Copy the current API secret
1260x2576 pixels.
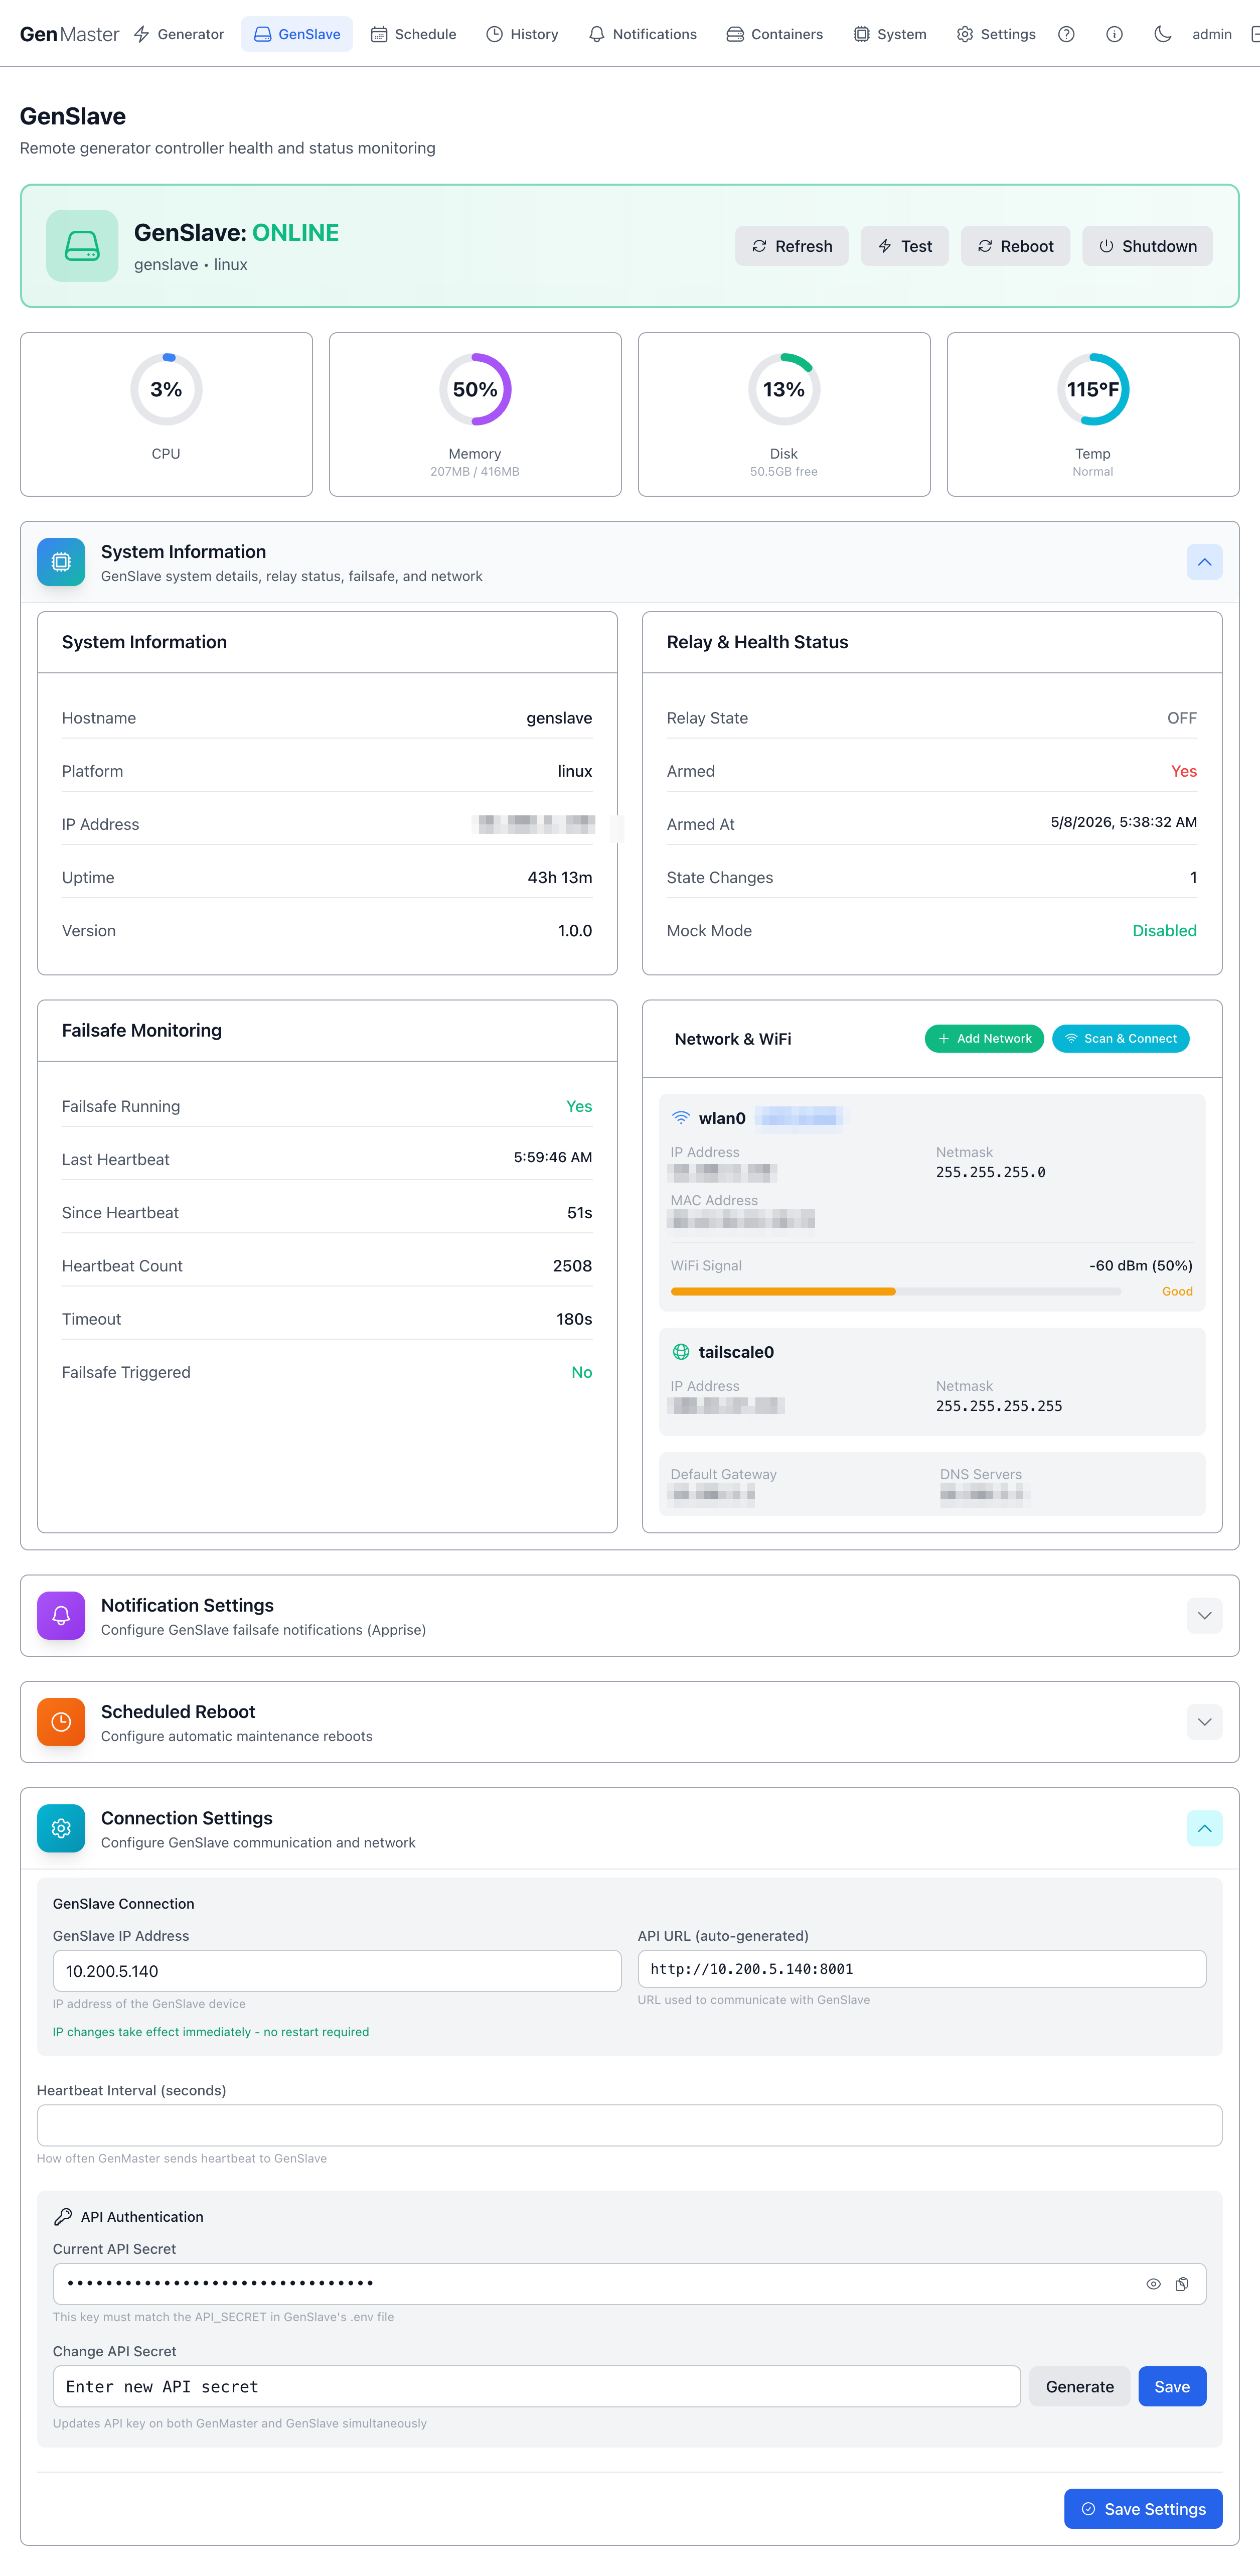[x=1182, y=2284]
